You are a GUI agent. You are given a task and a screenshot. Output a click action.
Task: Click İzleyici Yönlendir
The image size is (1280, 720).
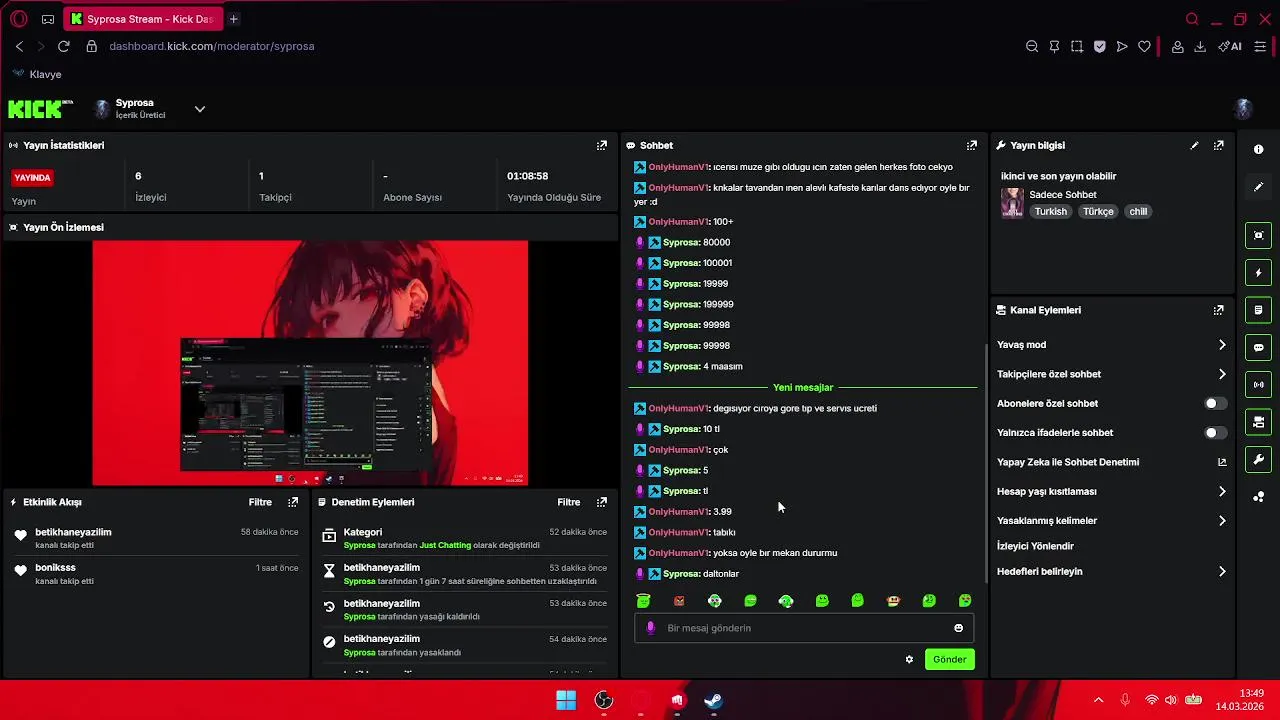click(x=1035, y=546)
